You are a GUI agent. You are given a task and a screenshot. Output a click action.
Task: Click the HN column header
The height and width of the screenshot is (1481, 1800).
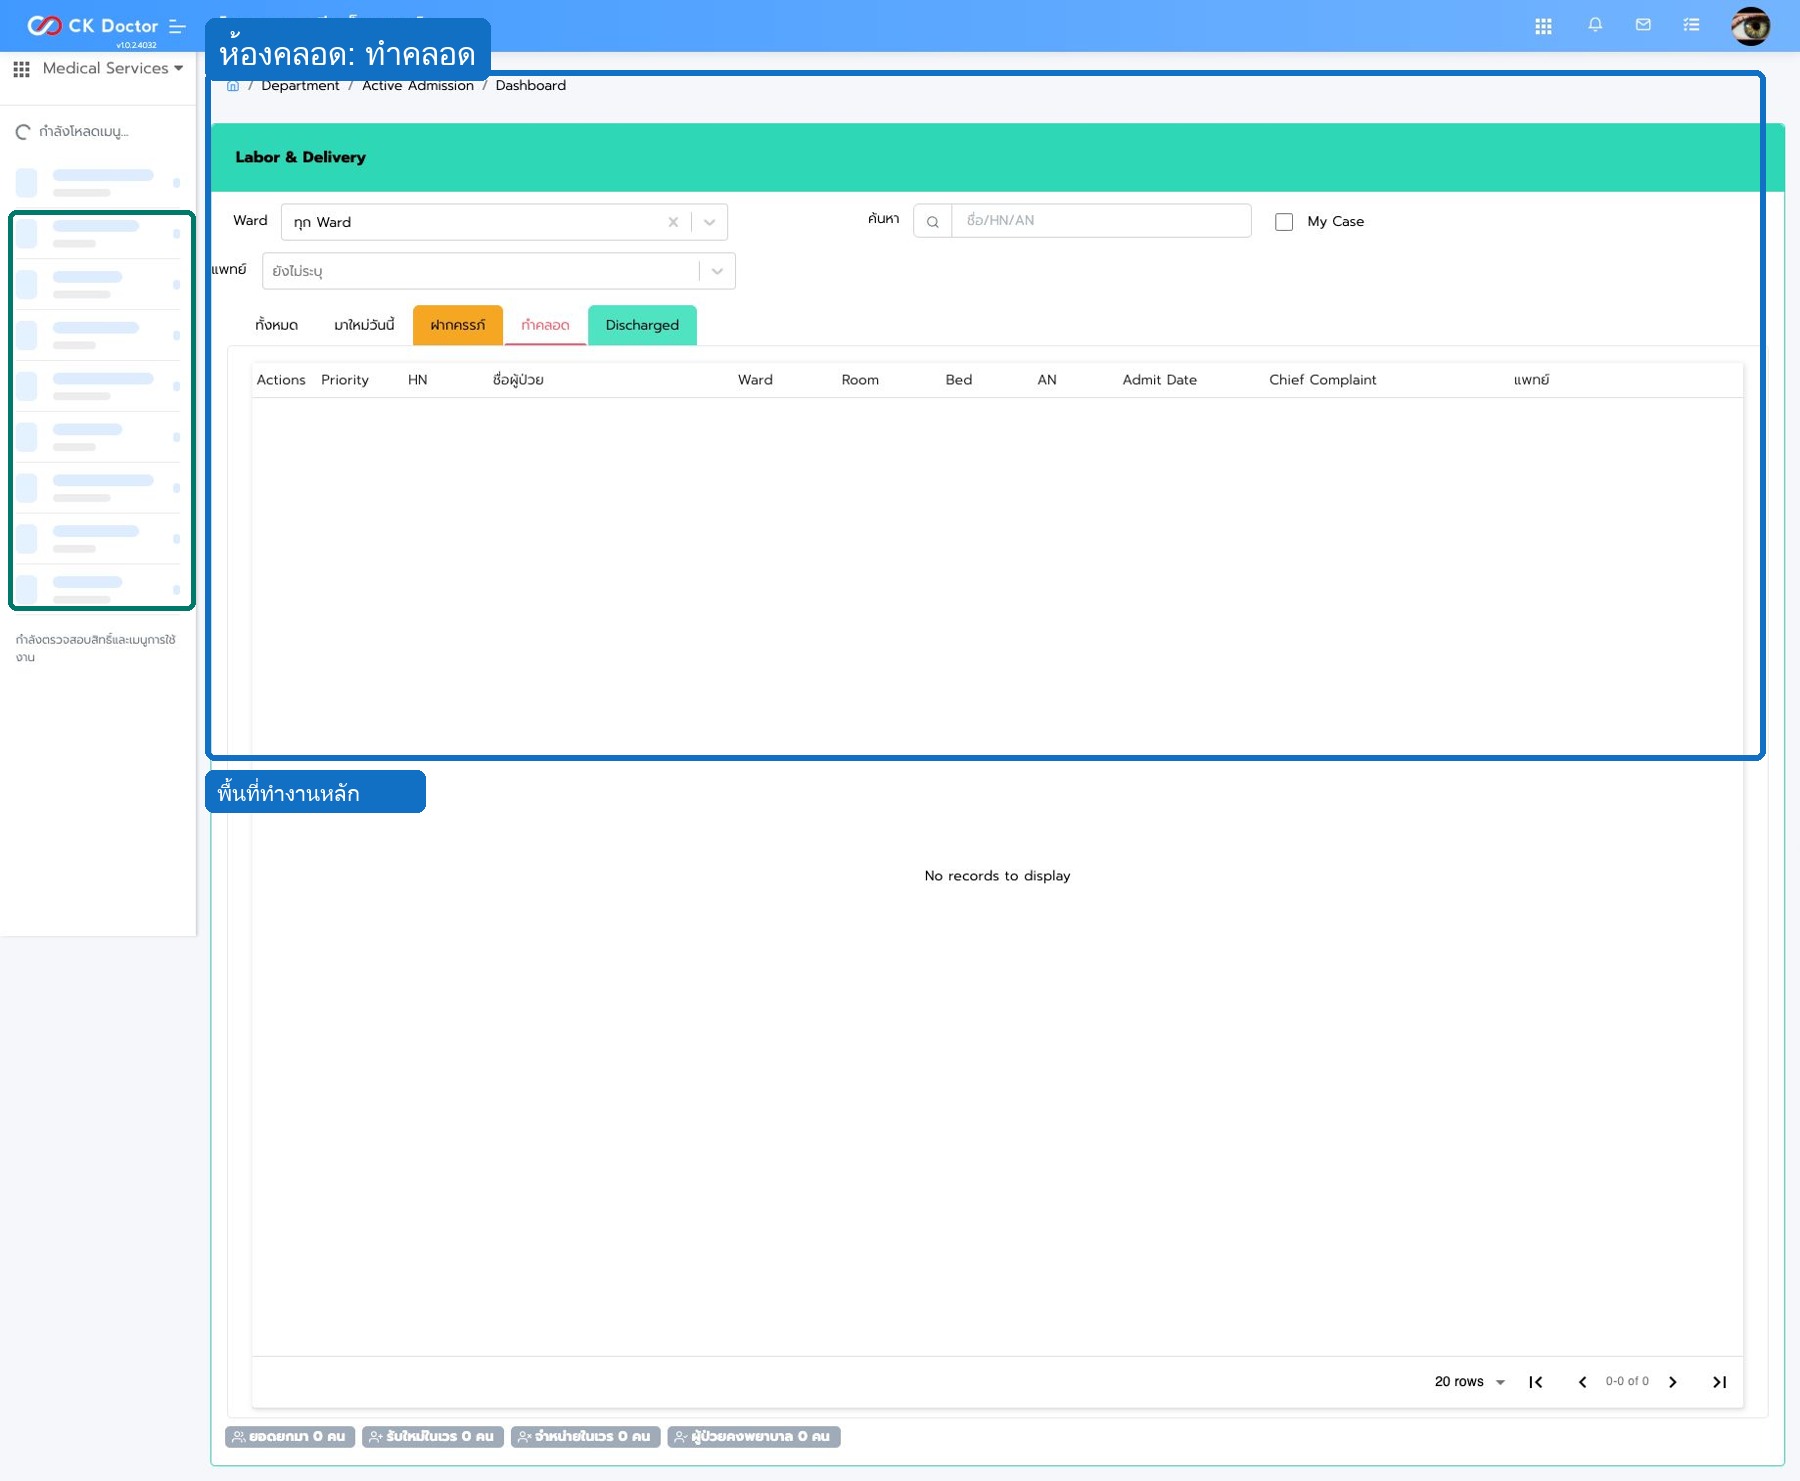click(x=418, y=380)
